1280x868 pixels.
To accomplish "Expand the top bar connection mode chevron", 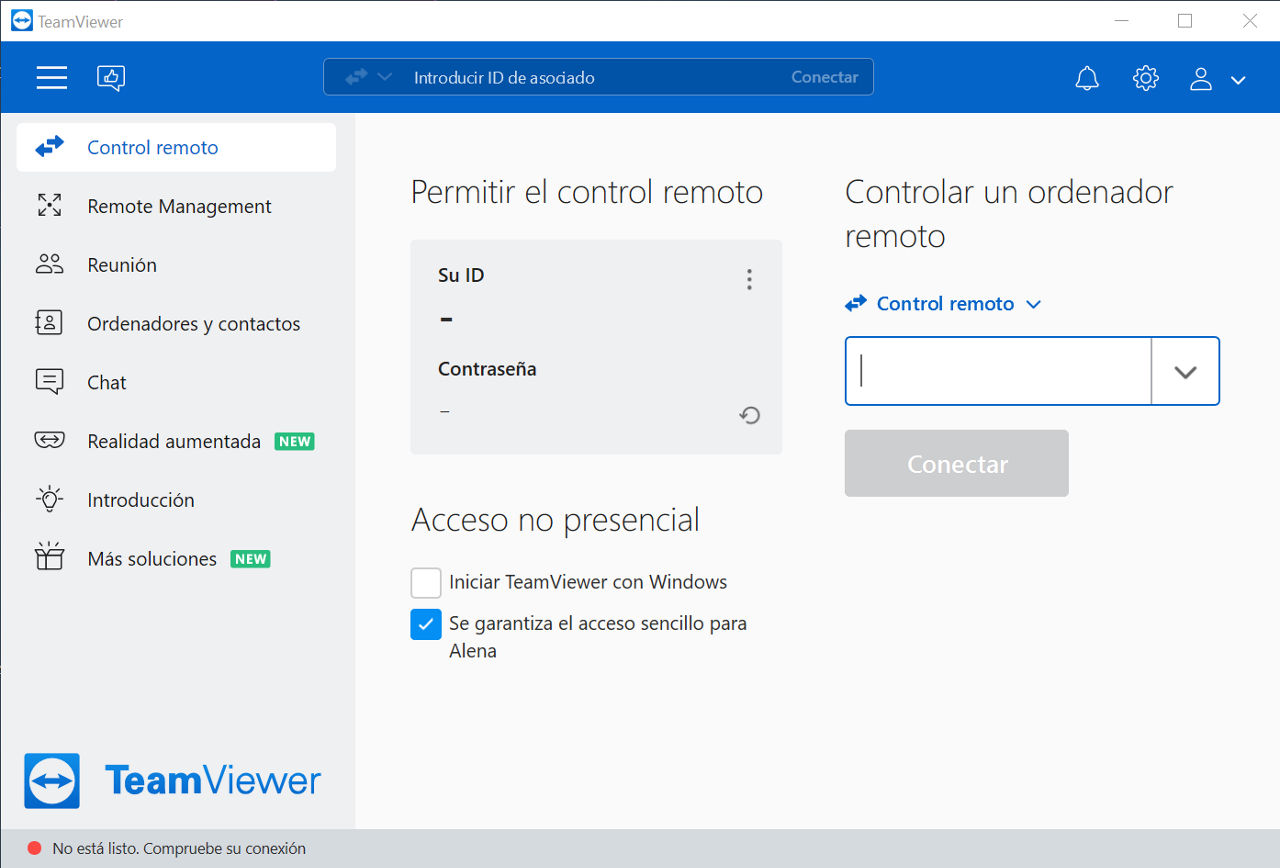I will pyautogui.click(x=384, y=77).
